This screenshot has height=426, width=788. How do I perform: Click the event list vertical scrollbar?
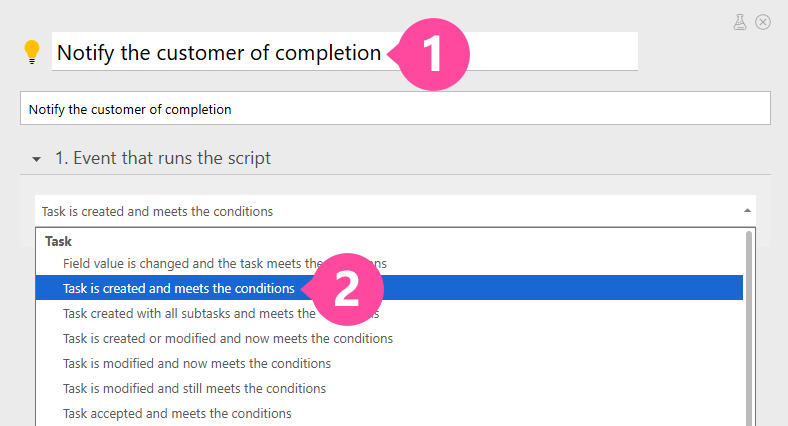coord(748,330)
